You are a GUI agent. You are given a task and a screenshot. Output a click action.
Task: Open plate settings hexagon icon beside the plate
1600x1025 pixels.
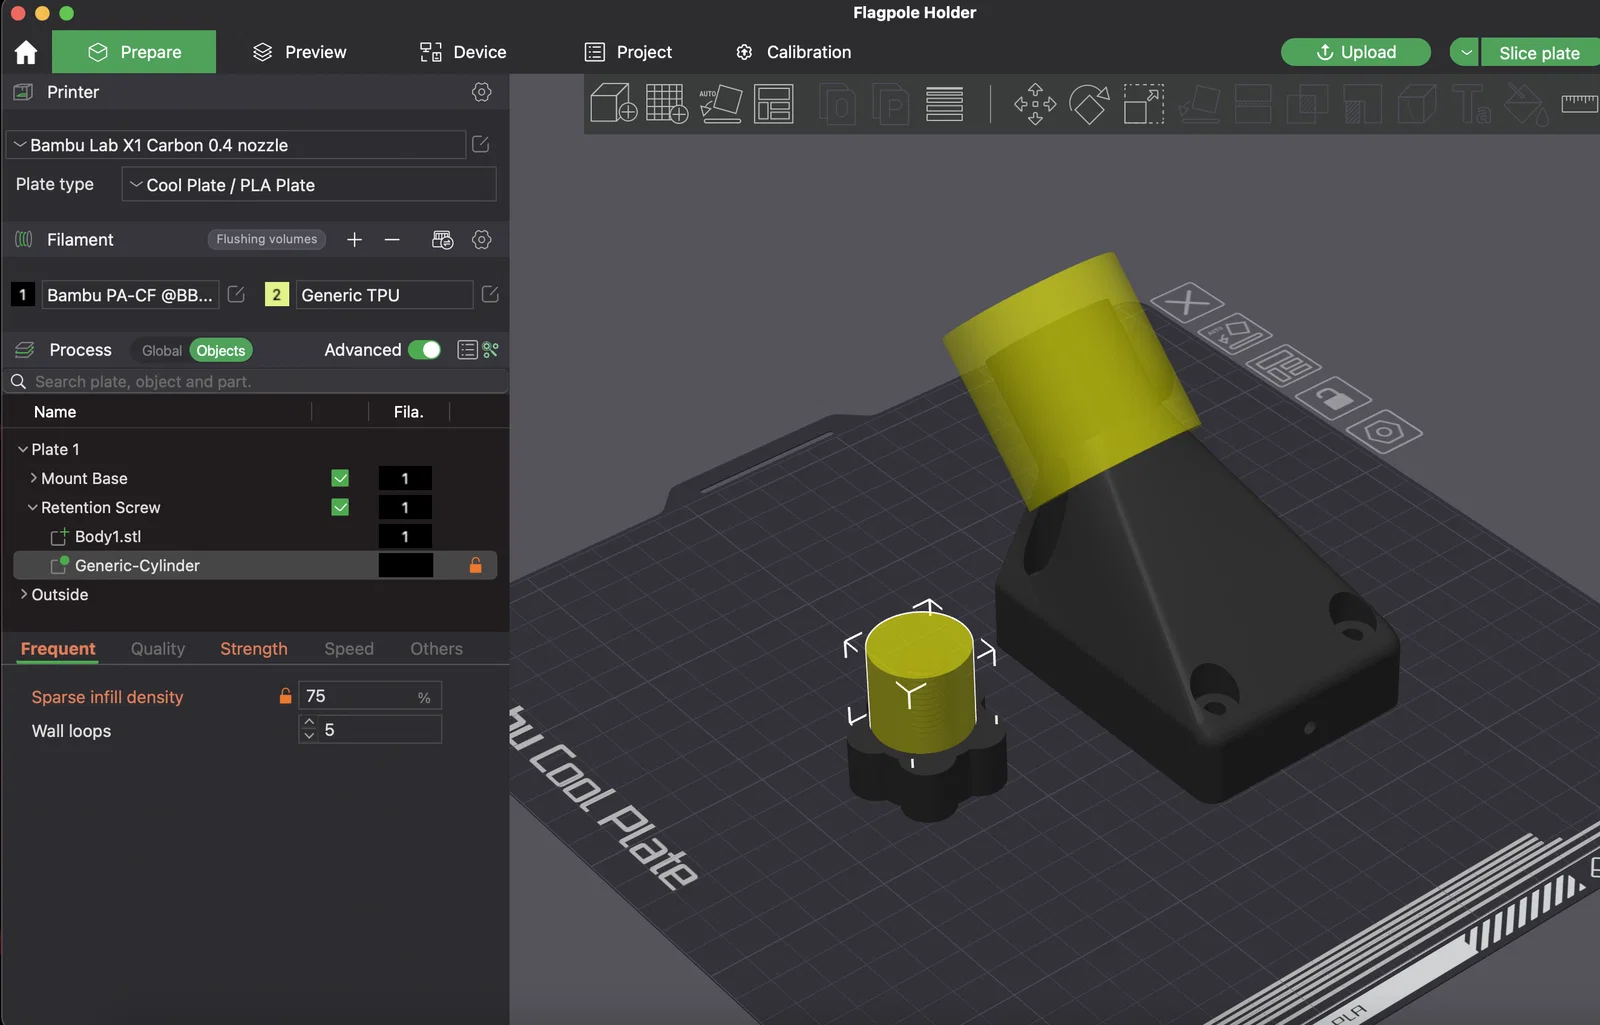coord(1384,432)
